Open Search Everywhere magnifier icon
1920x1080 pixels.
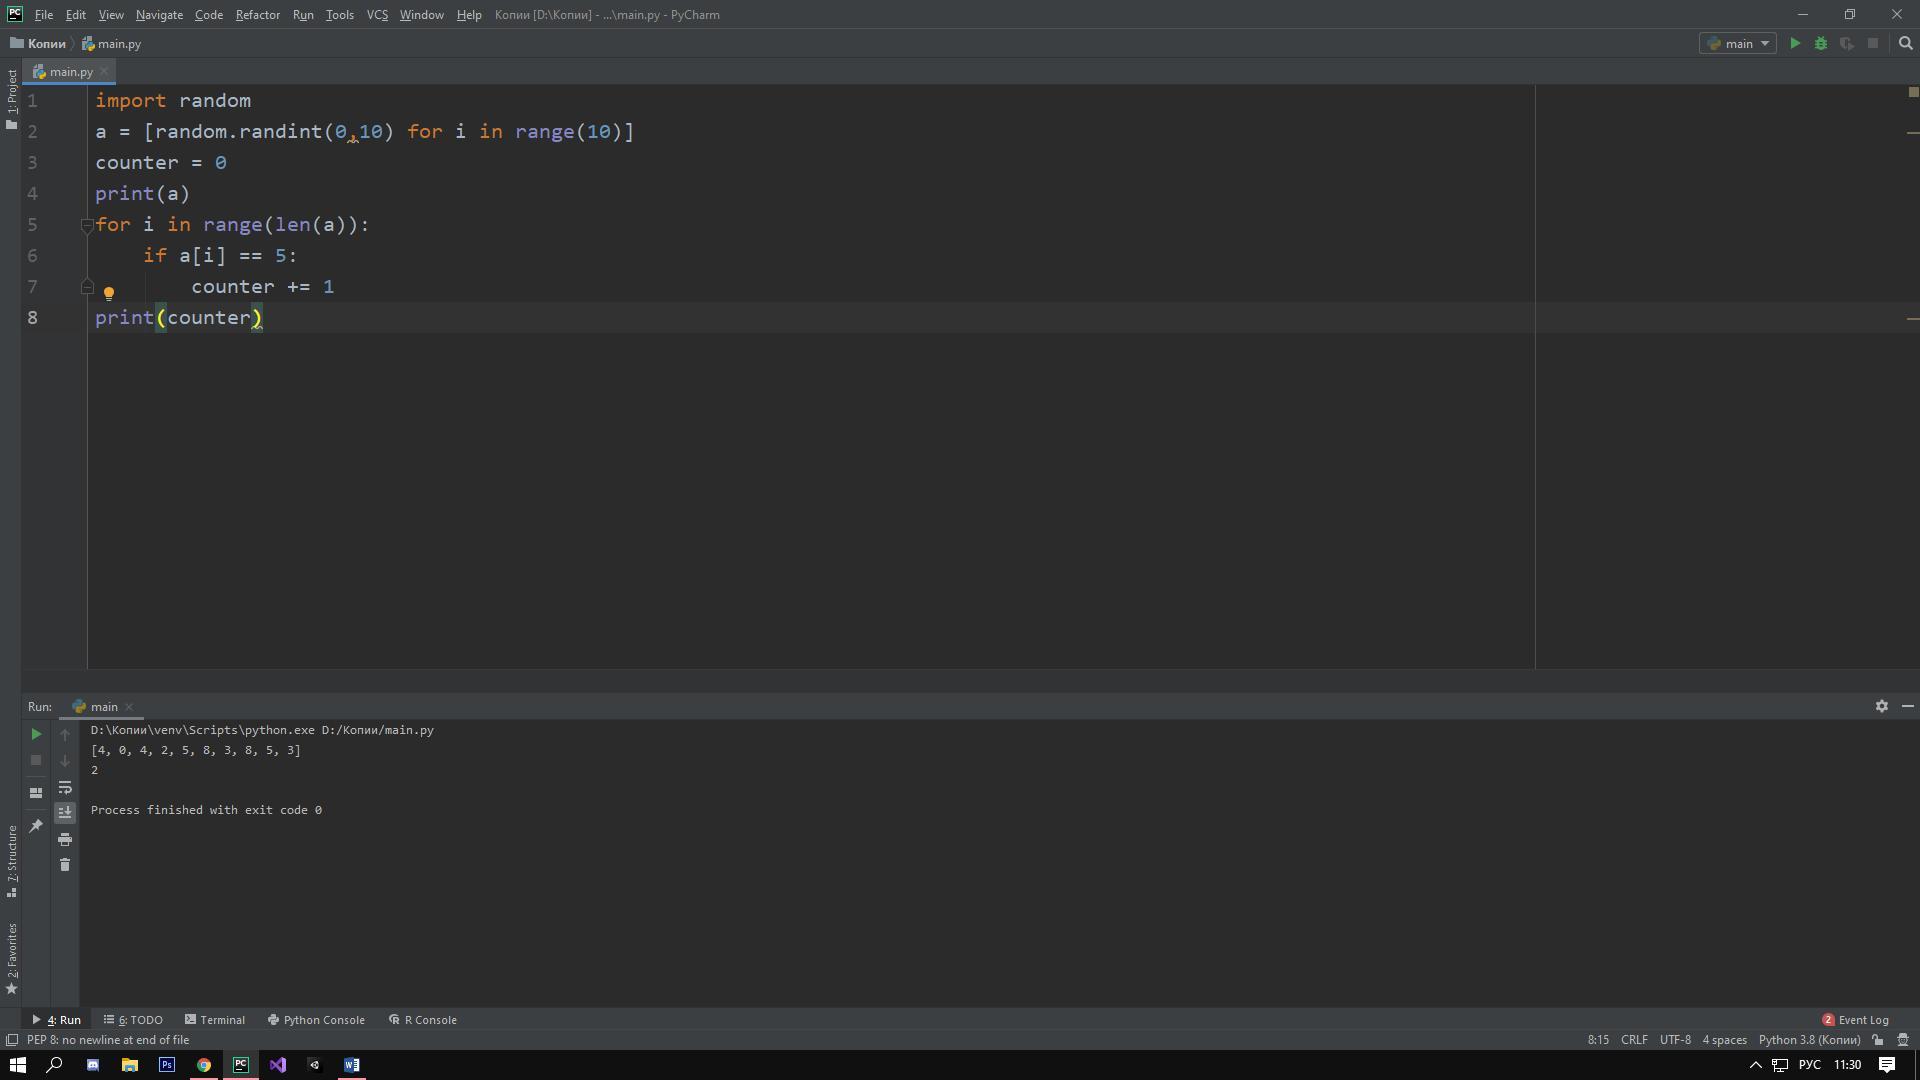pos(1905,44)
